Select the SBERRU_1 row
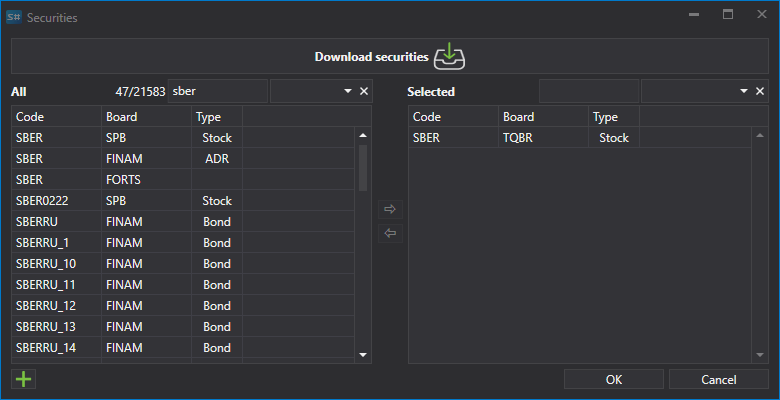The width and height of the screenshot is (780, 400). pyautogui.click(x=183, y=242)
